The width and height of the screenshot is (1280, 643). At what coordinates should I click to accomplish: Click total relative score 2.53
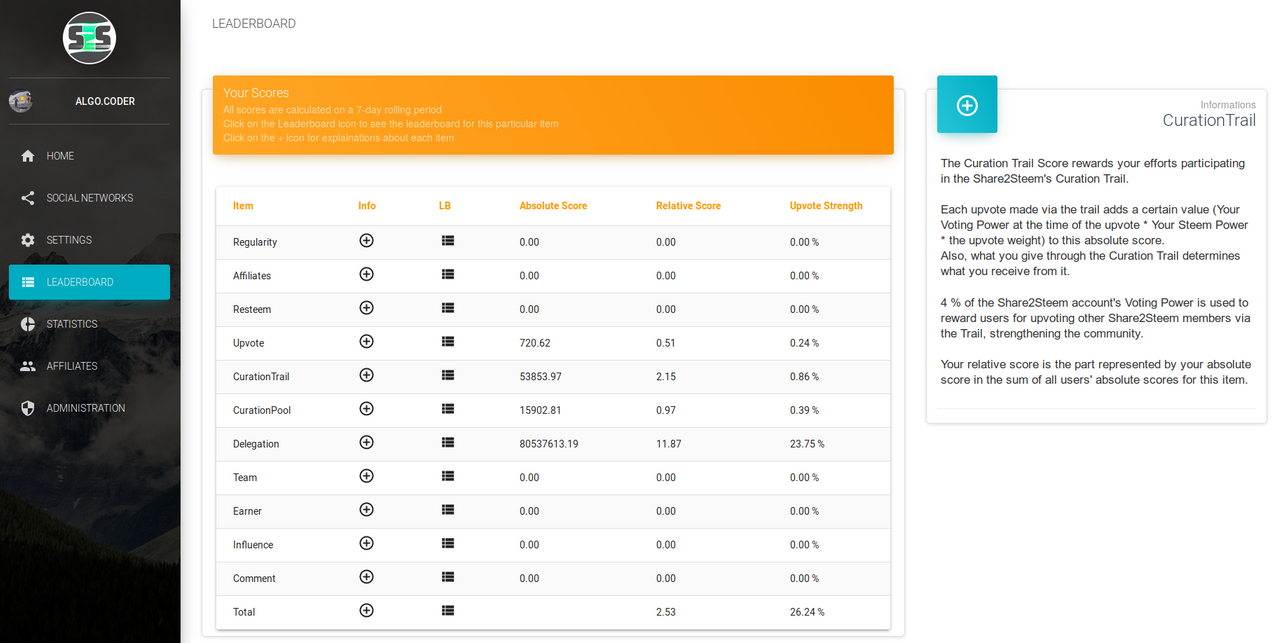point(666,612)
